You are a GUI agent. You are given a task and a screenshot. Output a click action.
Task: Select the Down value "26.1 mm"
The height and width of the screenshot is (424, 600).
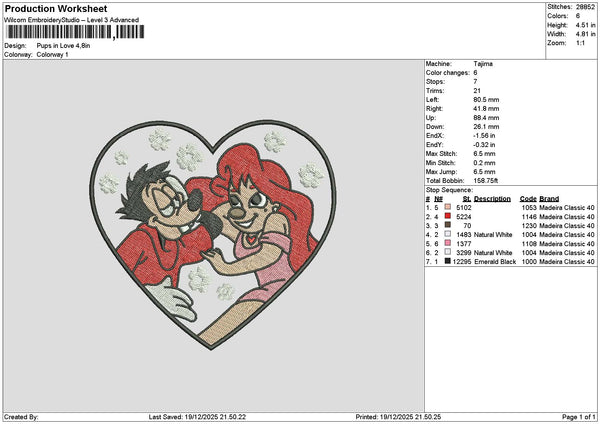click(x=486, y=127)
